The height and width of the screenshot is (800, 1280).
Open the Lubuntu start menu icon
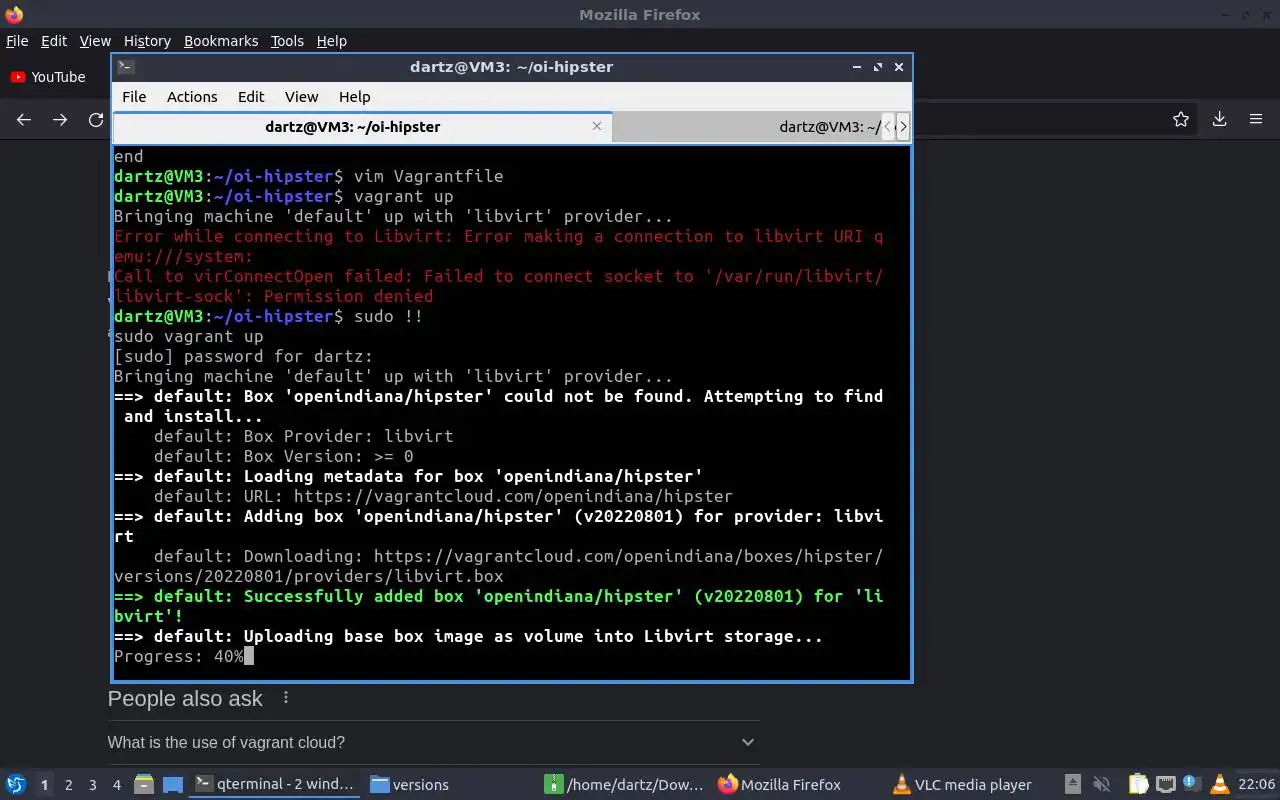coord(15,784)
